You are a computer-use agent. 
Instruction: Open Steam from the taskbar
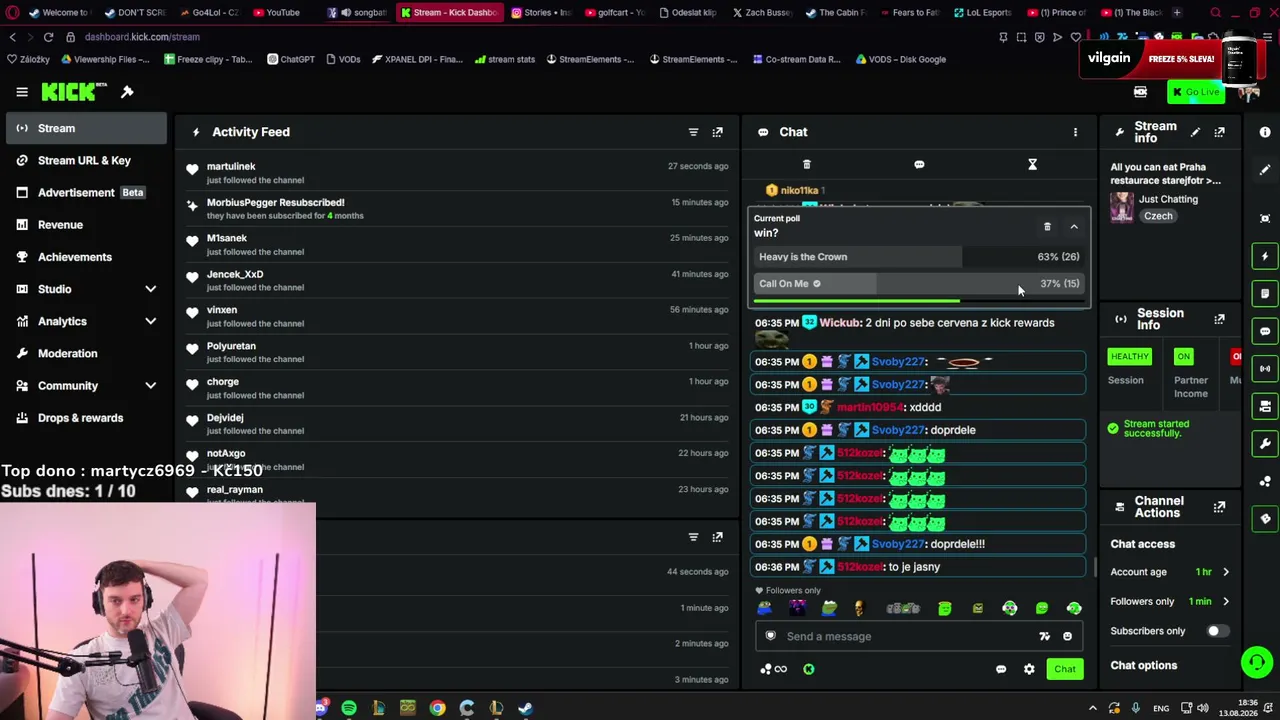point(525,708)
